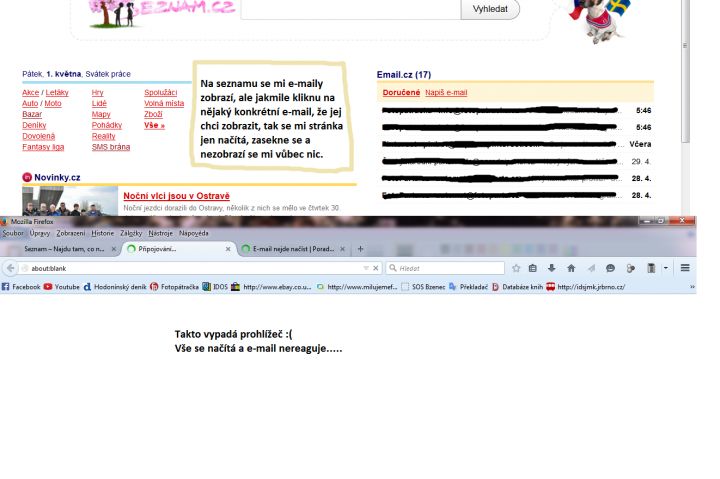Open the Nástroje menu
720x479 pixels.
tap(160, 233)
